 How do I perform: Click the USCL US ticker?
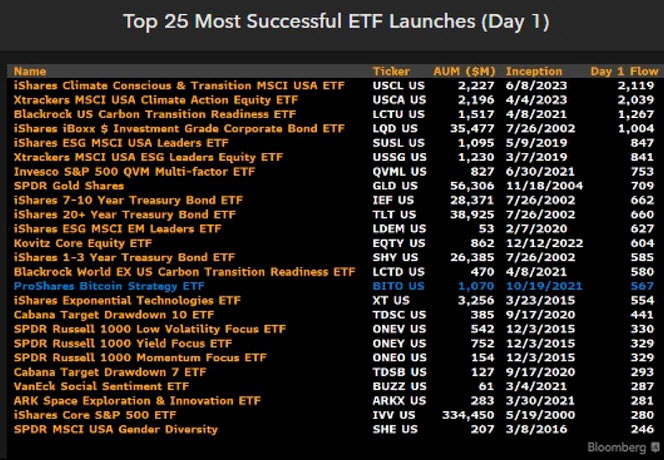pyautogui.click(x=396, y=86)
